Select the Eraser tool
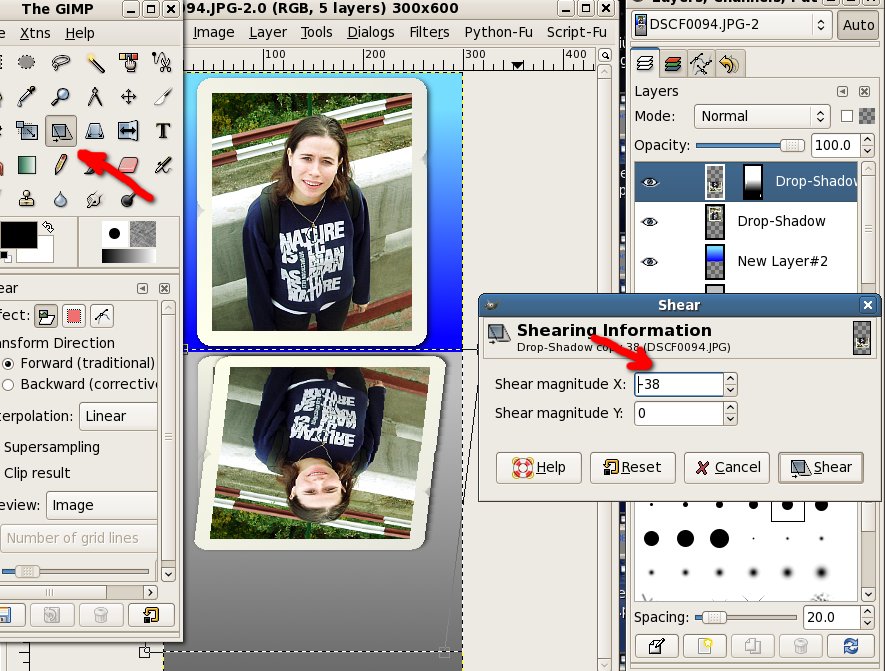This screenshot has width=885, height=671. 129,165
